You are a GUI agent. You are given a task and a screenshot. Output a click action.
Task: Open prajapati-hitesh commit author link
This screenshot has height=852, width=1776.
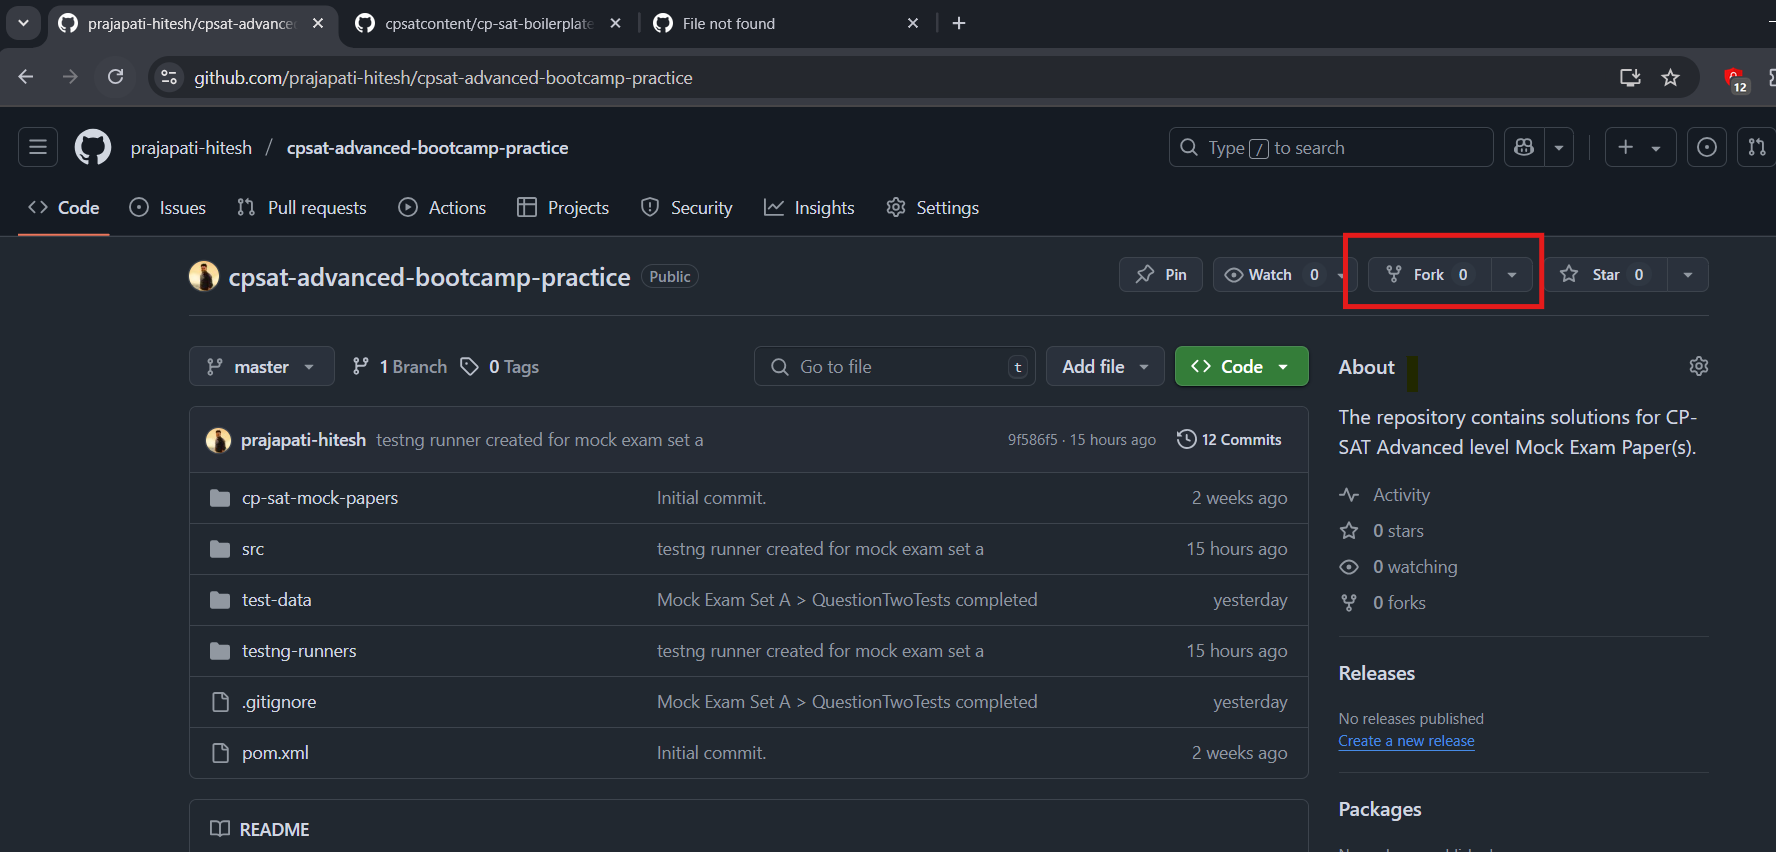coord(303,440)
